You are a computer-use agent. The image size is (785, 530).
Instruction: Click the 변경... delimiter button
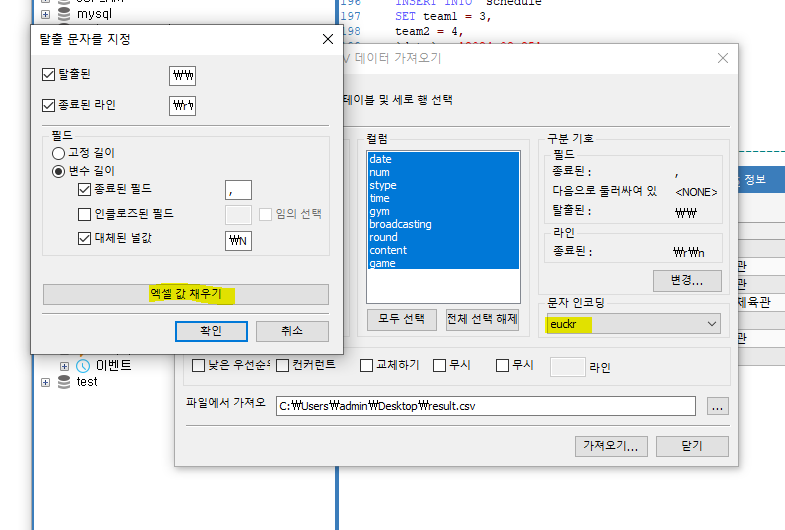pyautogui.click(x=687, y=281)
